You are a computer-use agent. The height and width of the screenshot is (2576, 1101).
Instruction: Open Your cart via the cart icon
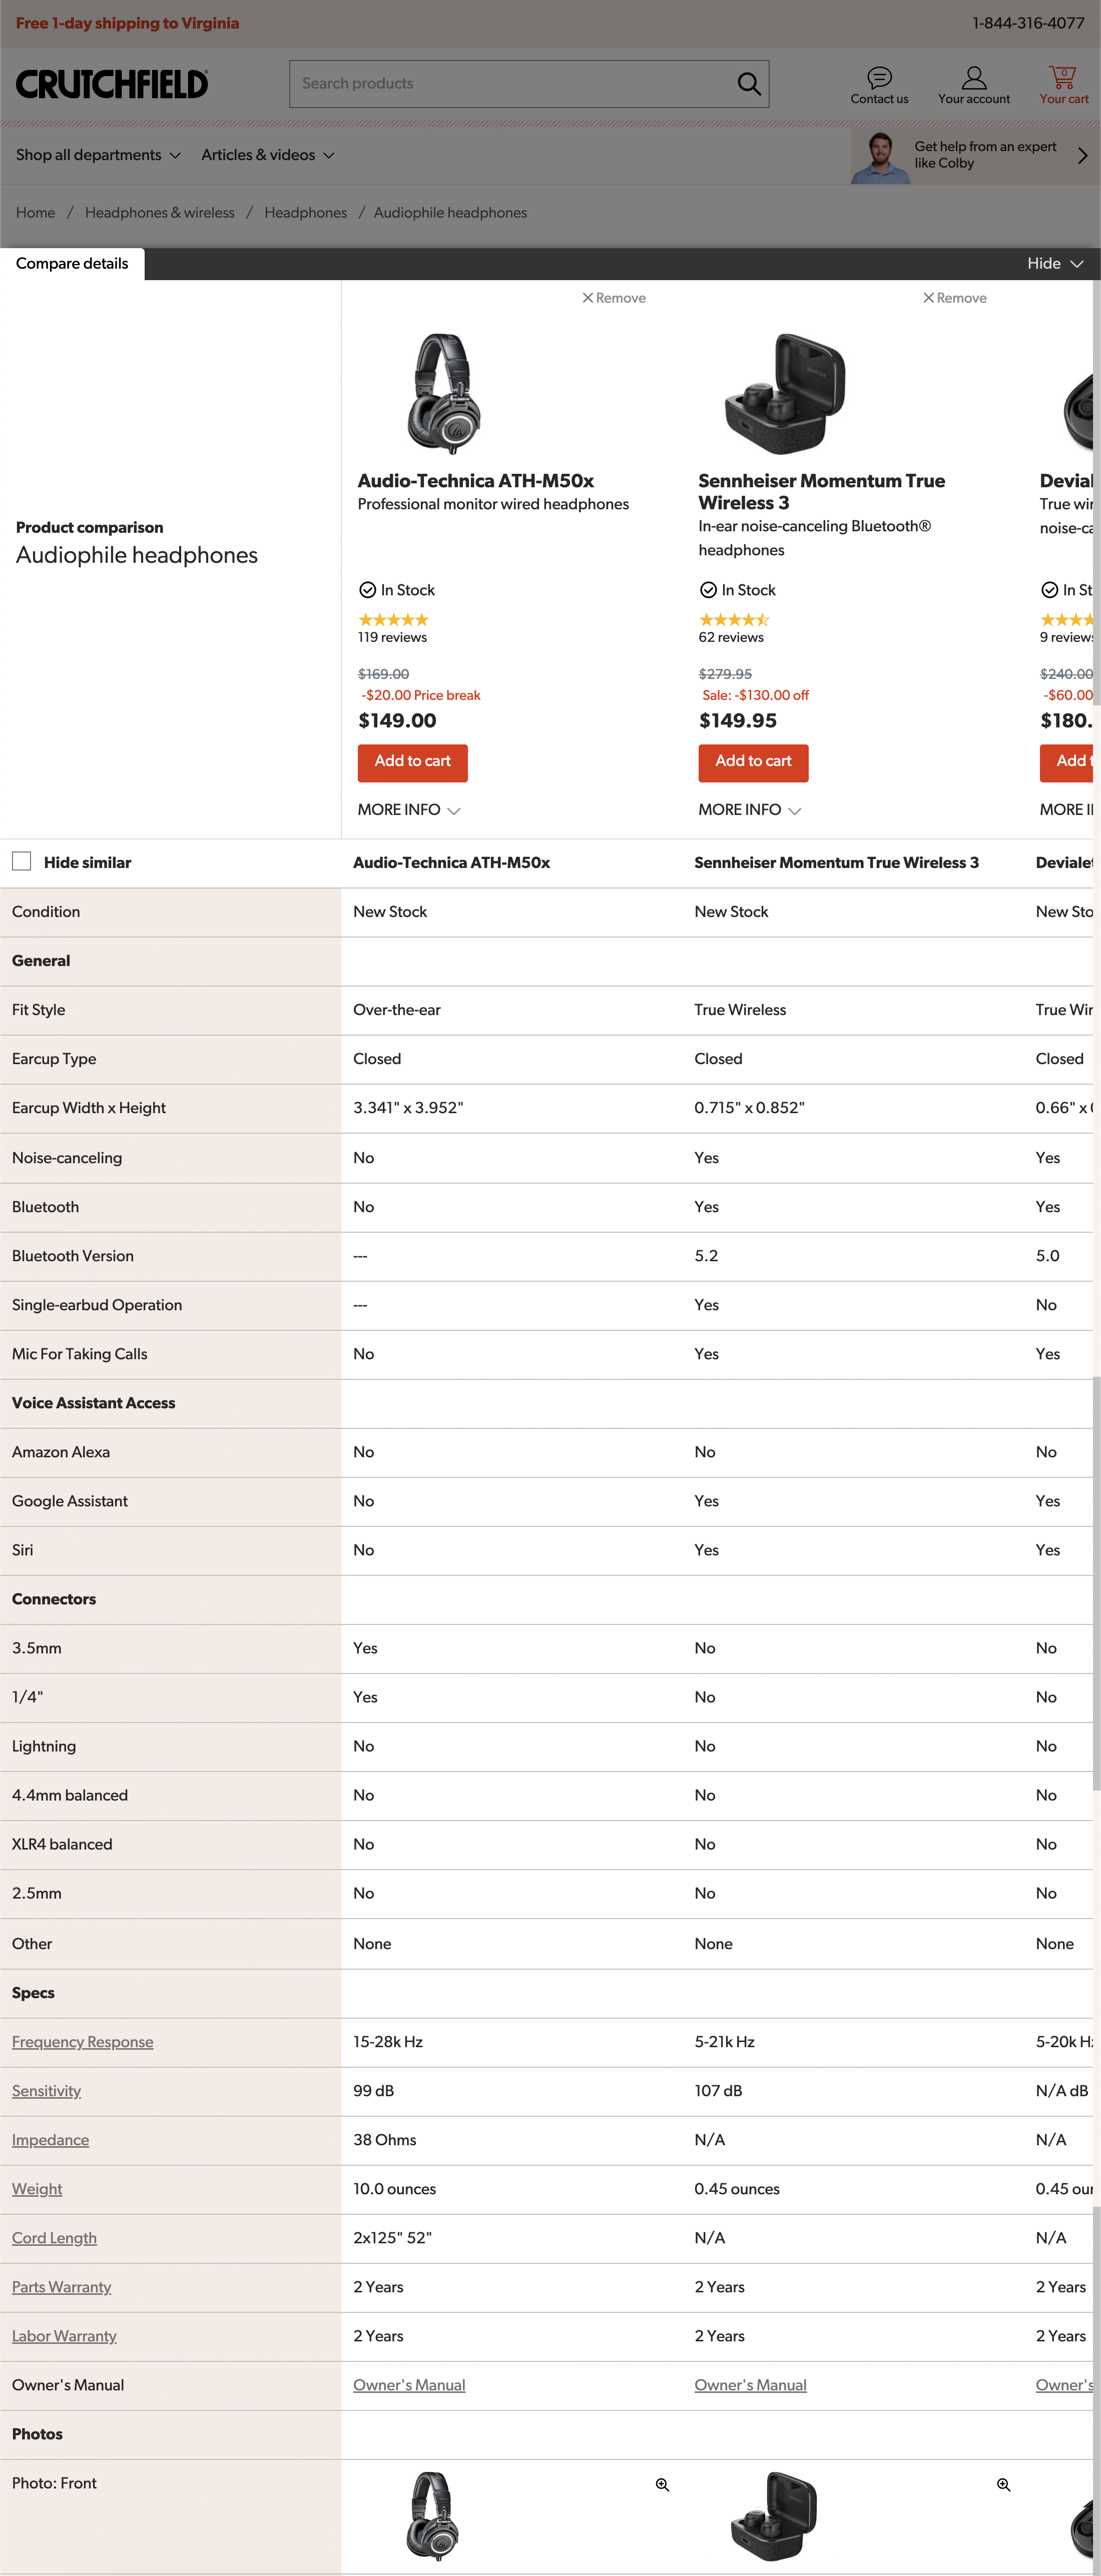coord(1062,76)
